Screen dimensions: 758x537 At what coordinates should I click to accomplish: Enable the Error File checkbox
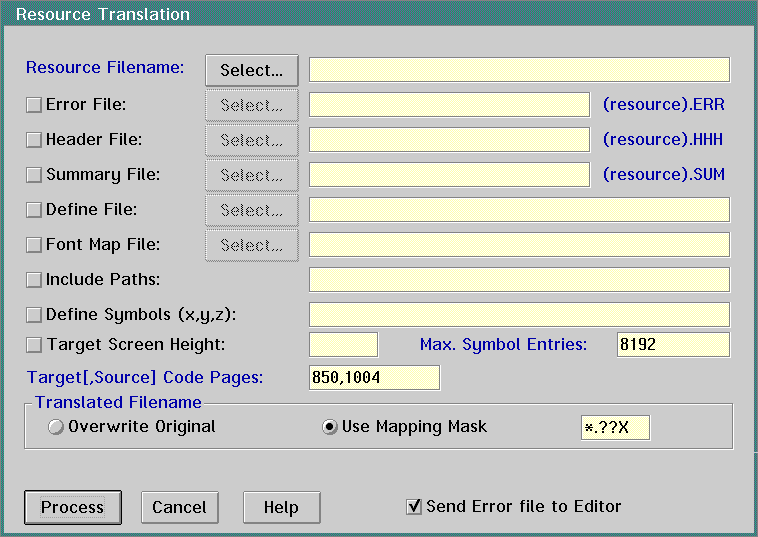(34, 105)
